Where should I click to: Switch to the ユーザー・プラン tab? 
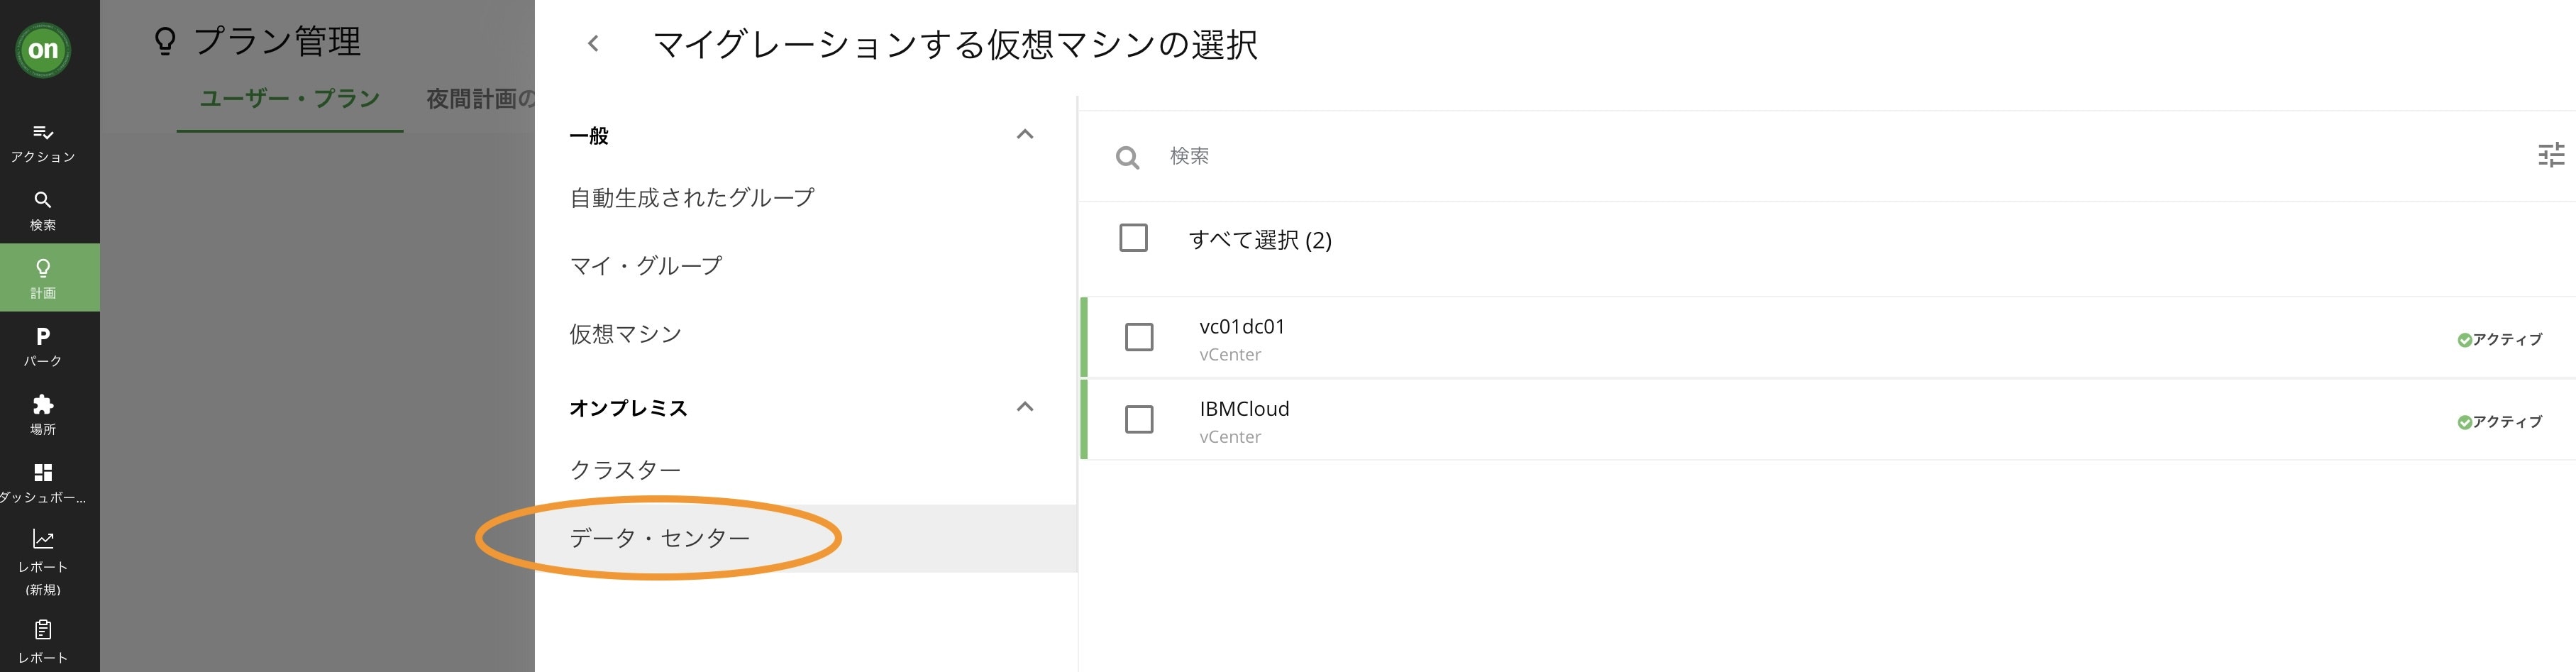click(290, 98)
